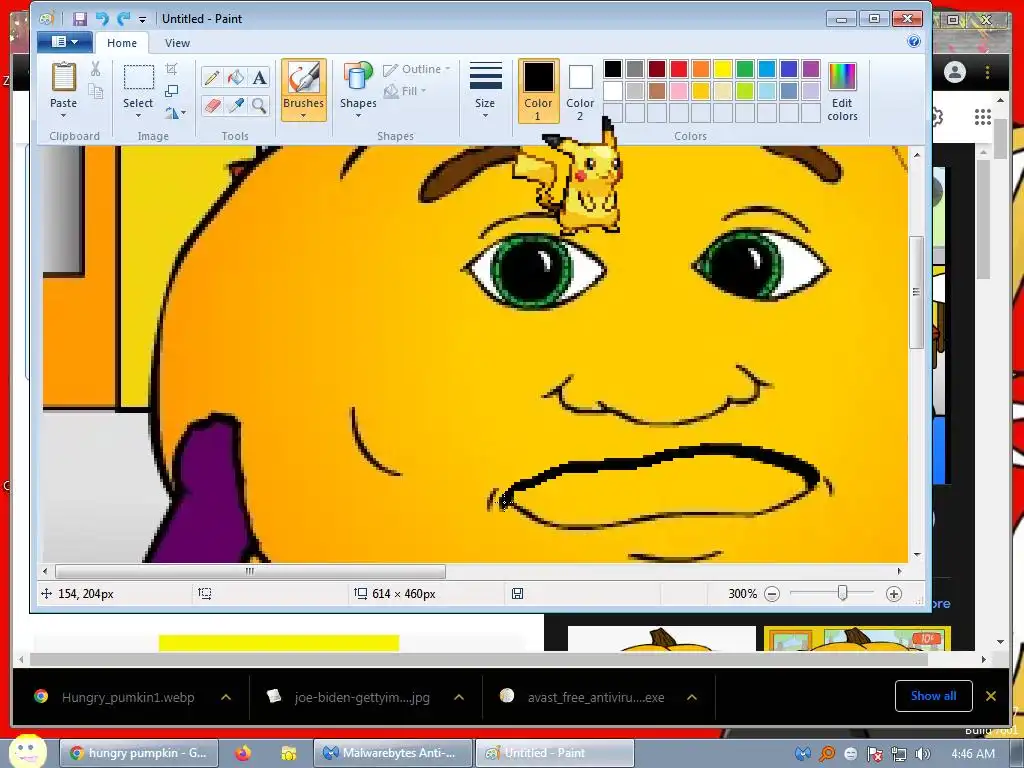
Task: Click the Chrome Google apps grid icon
Action: (982, 117)
